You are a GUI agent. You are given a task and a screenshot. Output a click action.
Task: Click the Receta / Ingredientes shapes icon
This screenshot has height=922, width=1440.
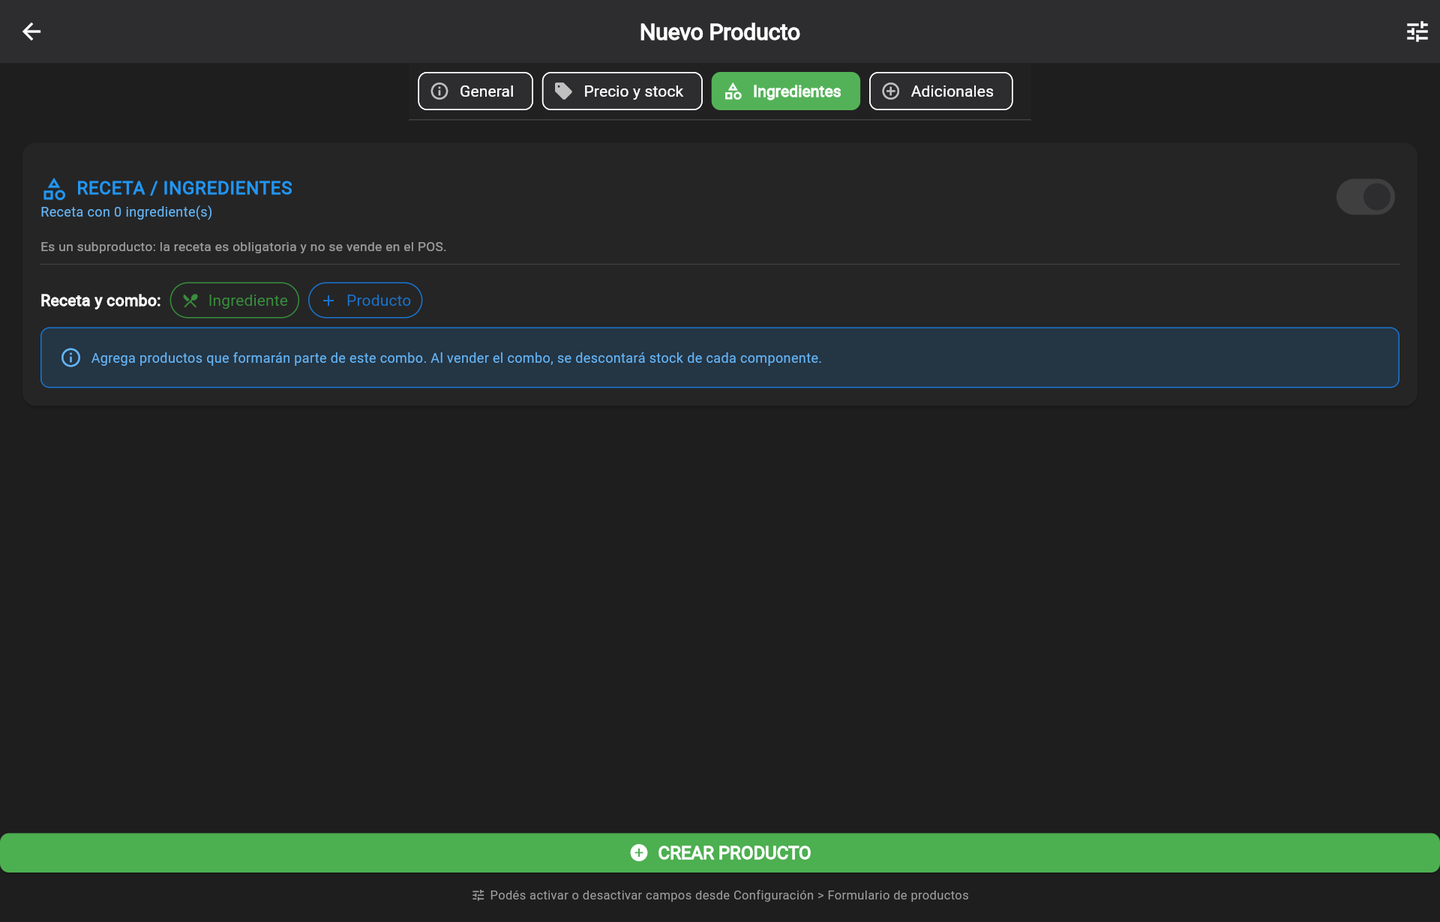[54, 188]
